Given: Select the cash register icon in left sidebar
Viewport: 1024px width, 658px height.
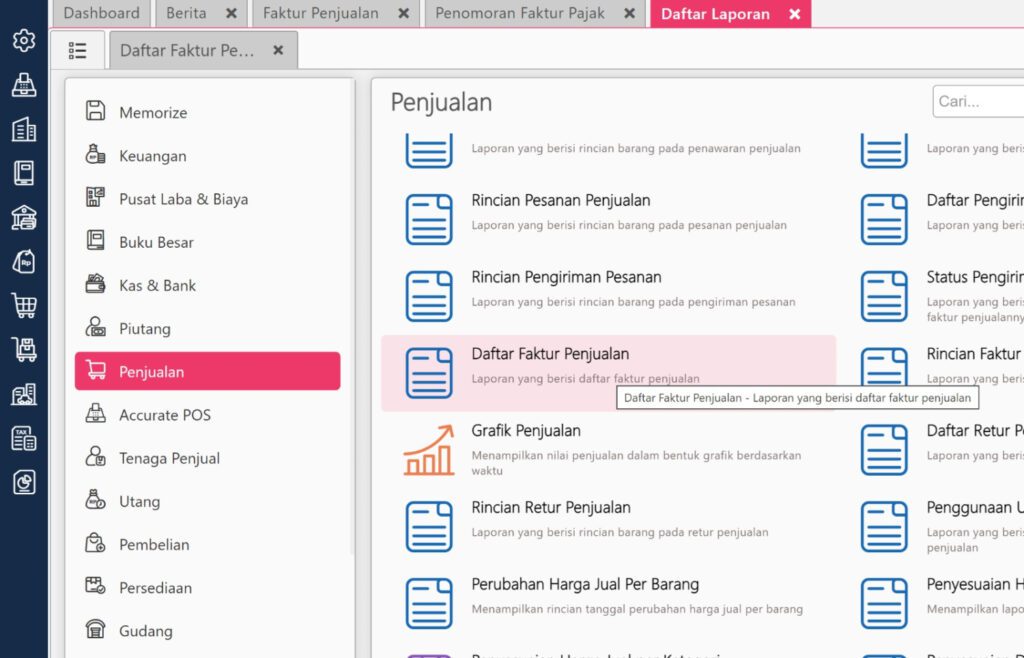Looking at the screenshot, I should [24, 85].
